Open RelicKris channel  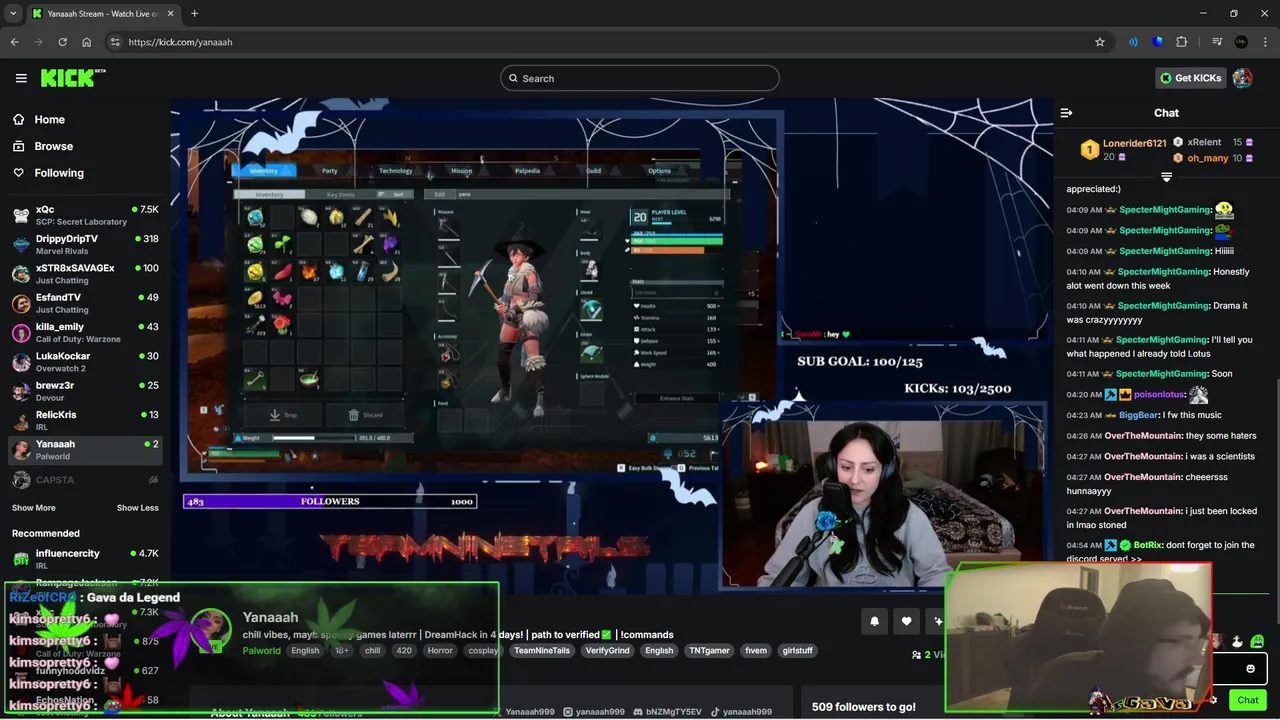tap(84, 420)
